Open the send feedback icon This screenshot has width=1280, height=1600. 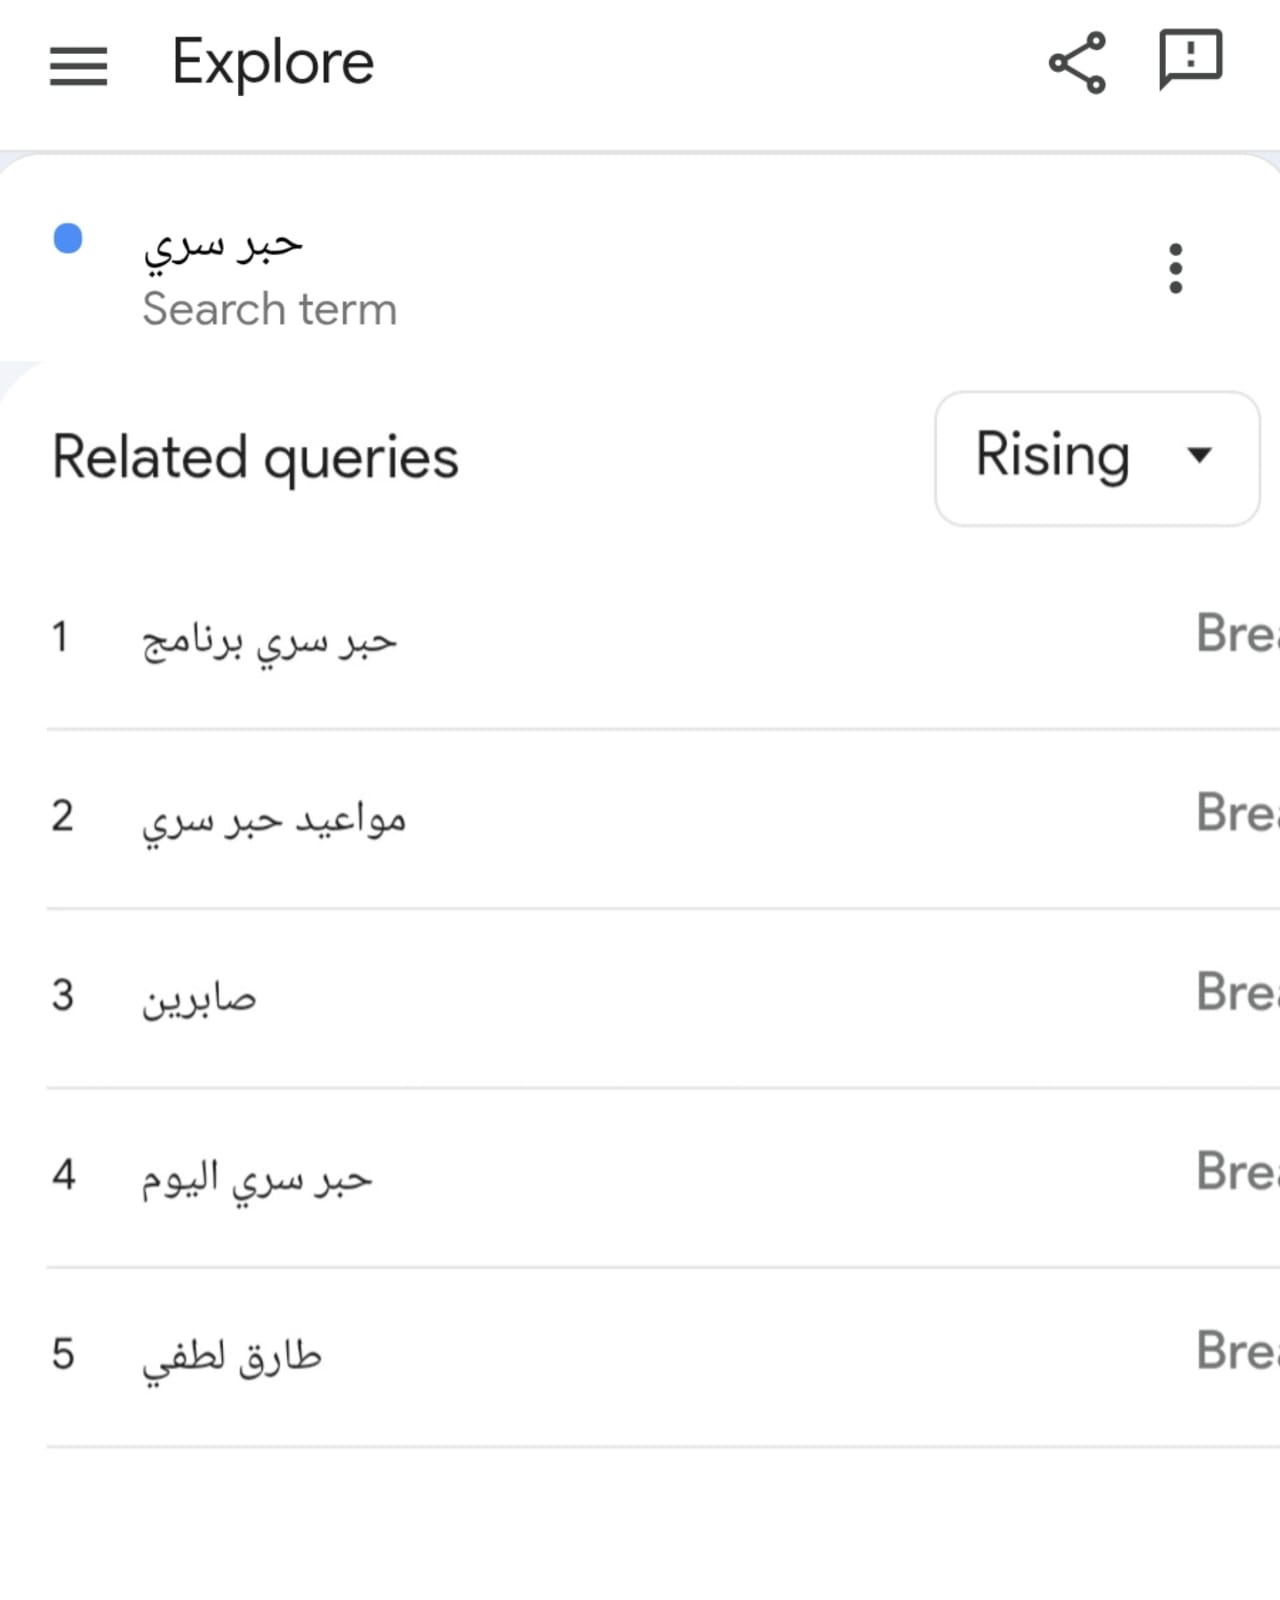click(1190, 60)
